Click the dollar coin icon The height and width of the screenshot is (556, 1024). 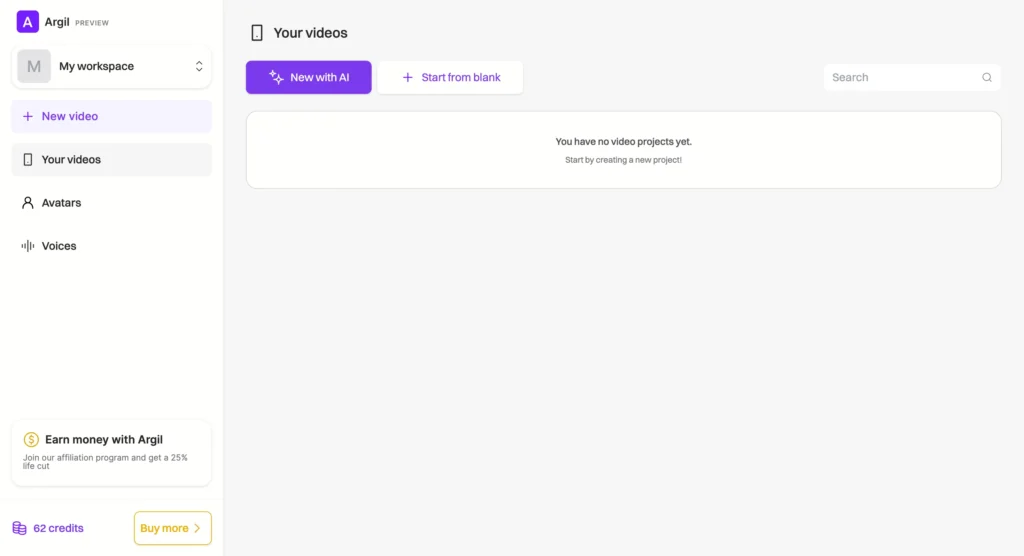pyautogui.click(x=31, y=439)
